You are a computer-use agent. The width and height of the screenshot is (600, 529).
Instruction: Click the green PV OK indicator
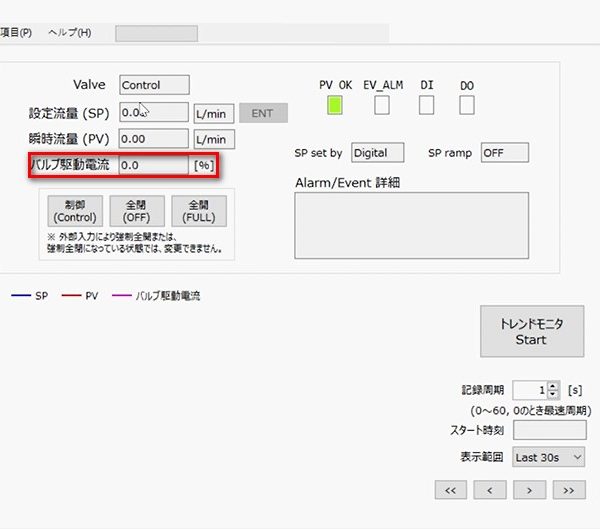335,104
